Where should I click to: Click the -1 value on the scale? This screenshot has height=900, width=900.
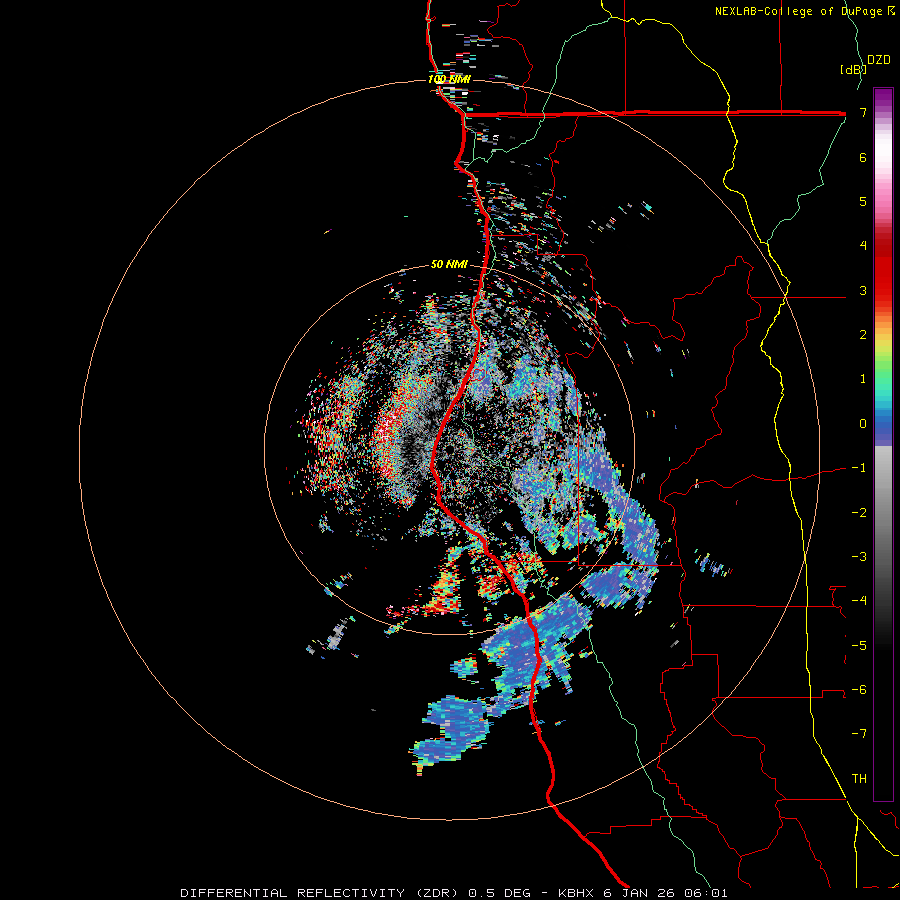(859, 468)
